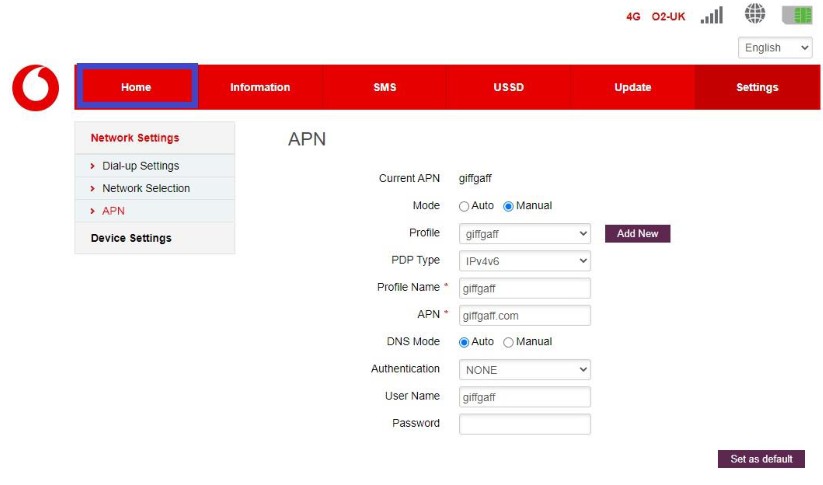823x485 pixels.
Task: Select Auto APN mode radio button
Action: [464, 206]
